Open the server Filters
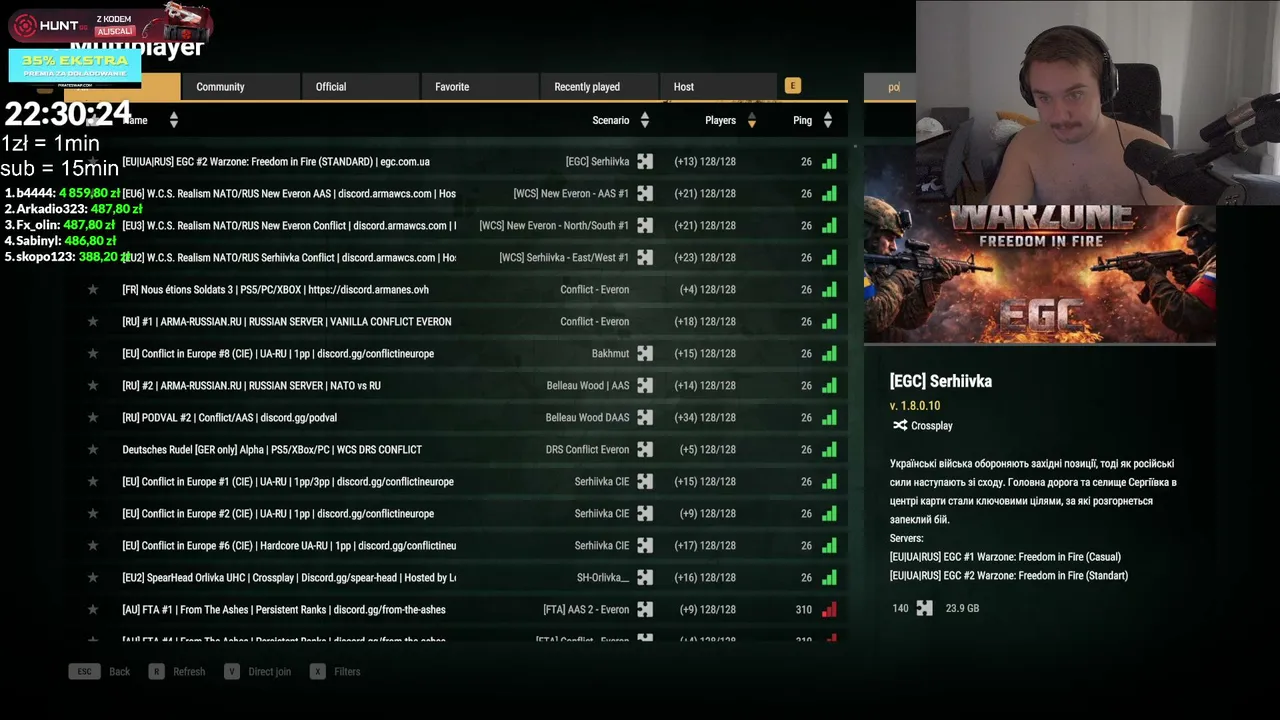 pyautogui.click(x=335, y=672)
